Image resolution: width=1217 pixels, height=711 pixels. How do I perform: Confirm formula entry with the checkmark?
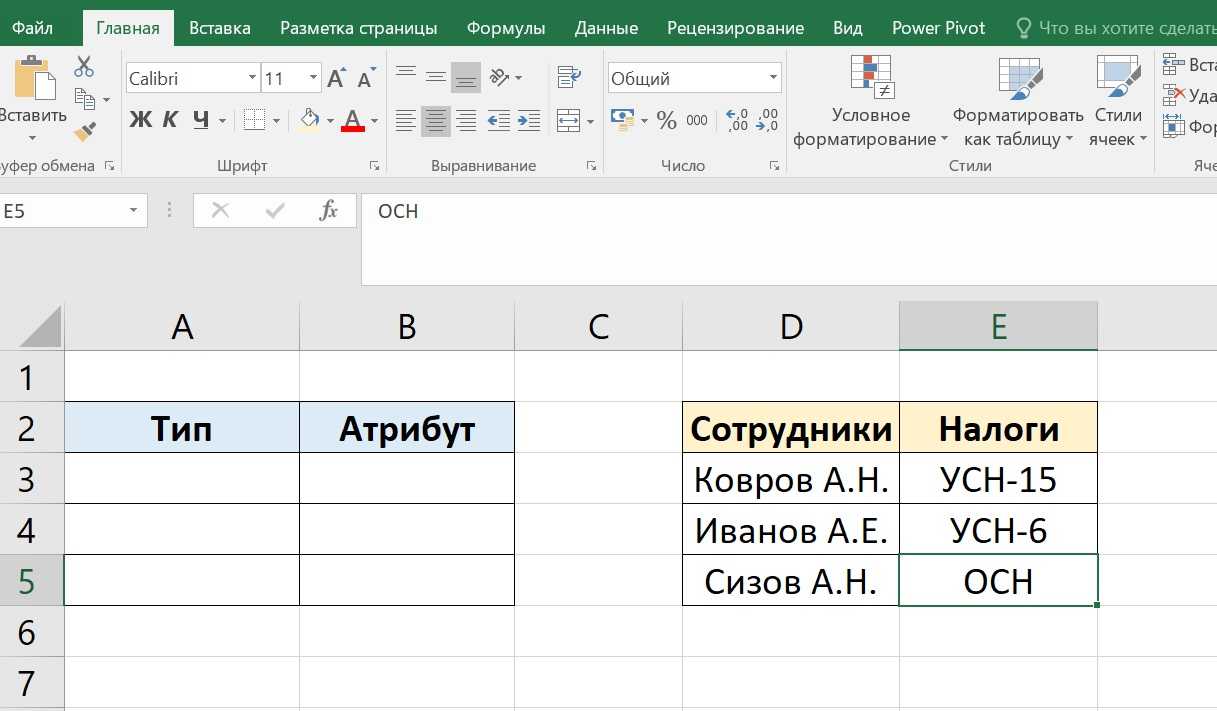(274, 211)
